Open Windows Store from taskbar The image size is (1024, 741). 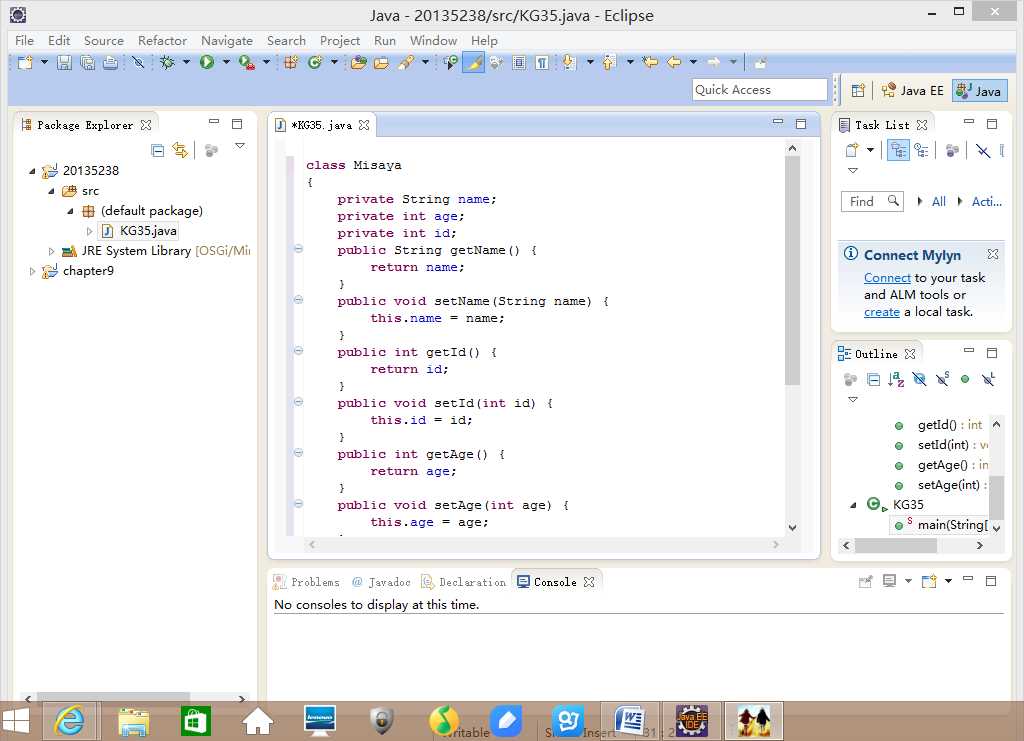(x=195, y=721)
